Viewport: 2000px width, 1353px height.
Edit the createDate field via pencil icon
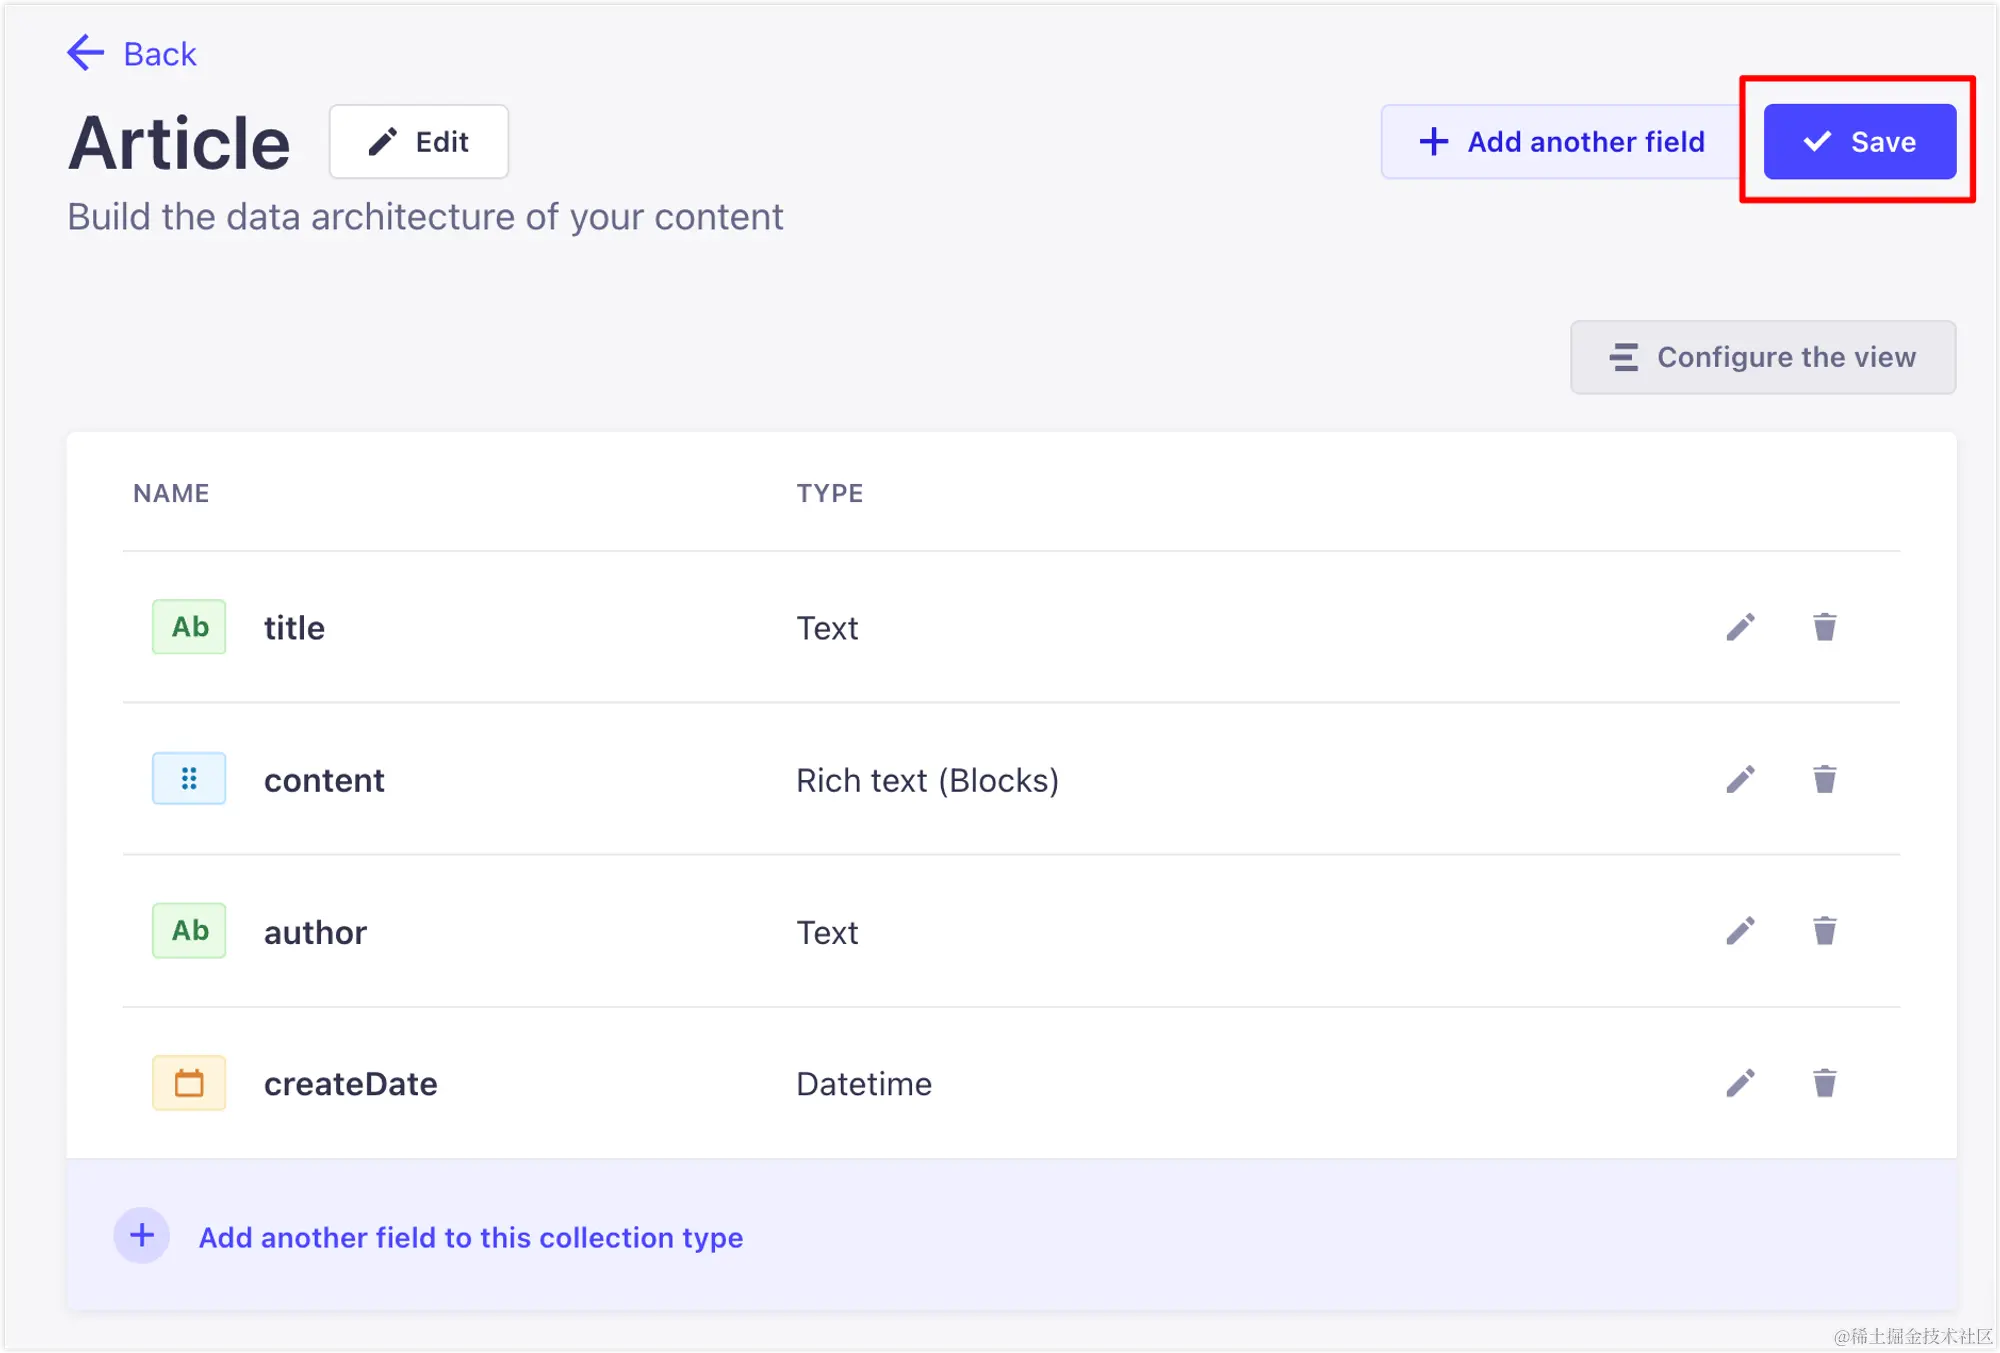(1740, 1083)
